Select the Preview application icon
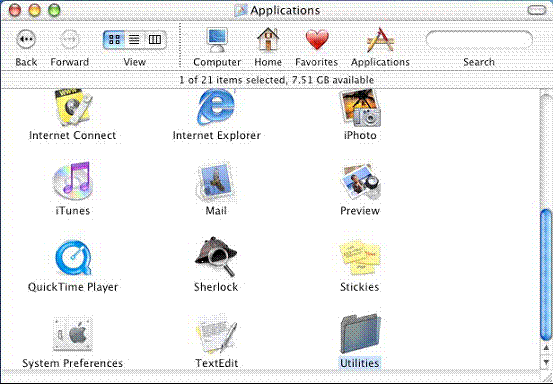Screen dimensions: 553x384 pos(360,182)
